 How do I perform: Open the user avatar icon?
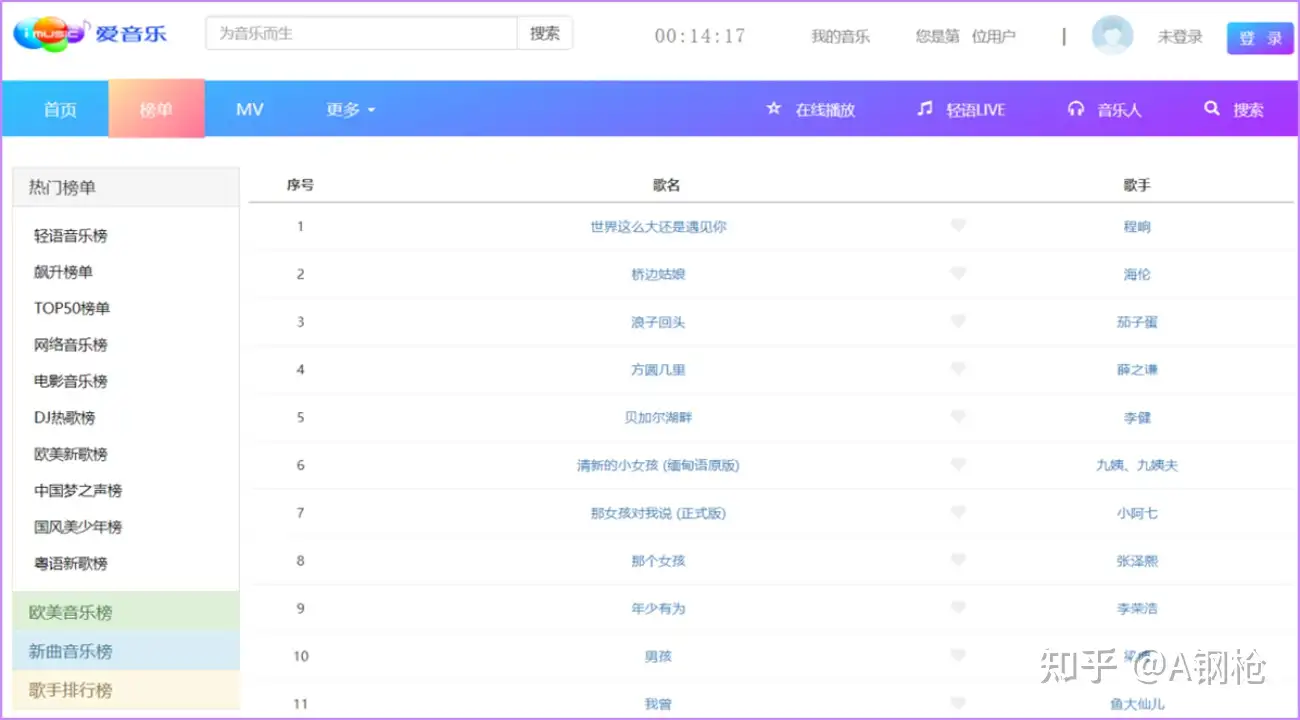click(1112, 36)
